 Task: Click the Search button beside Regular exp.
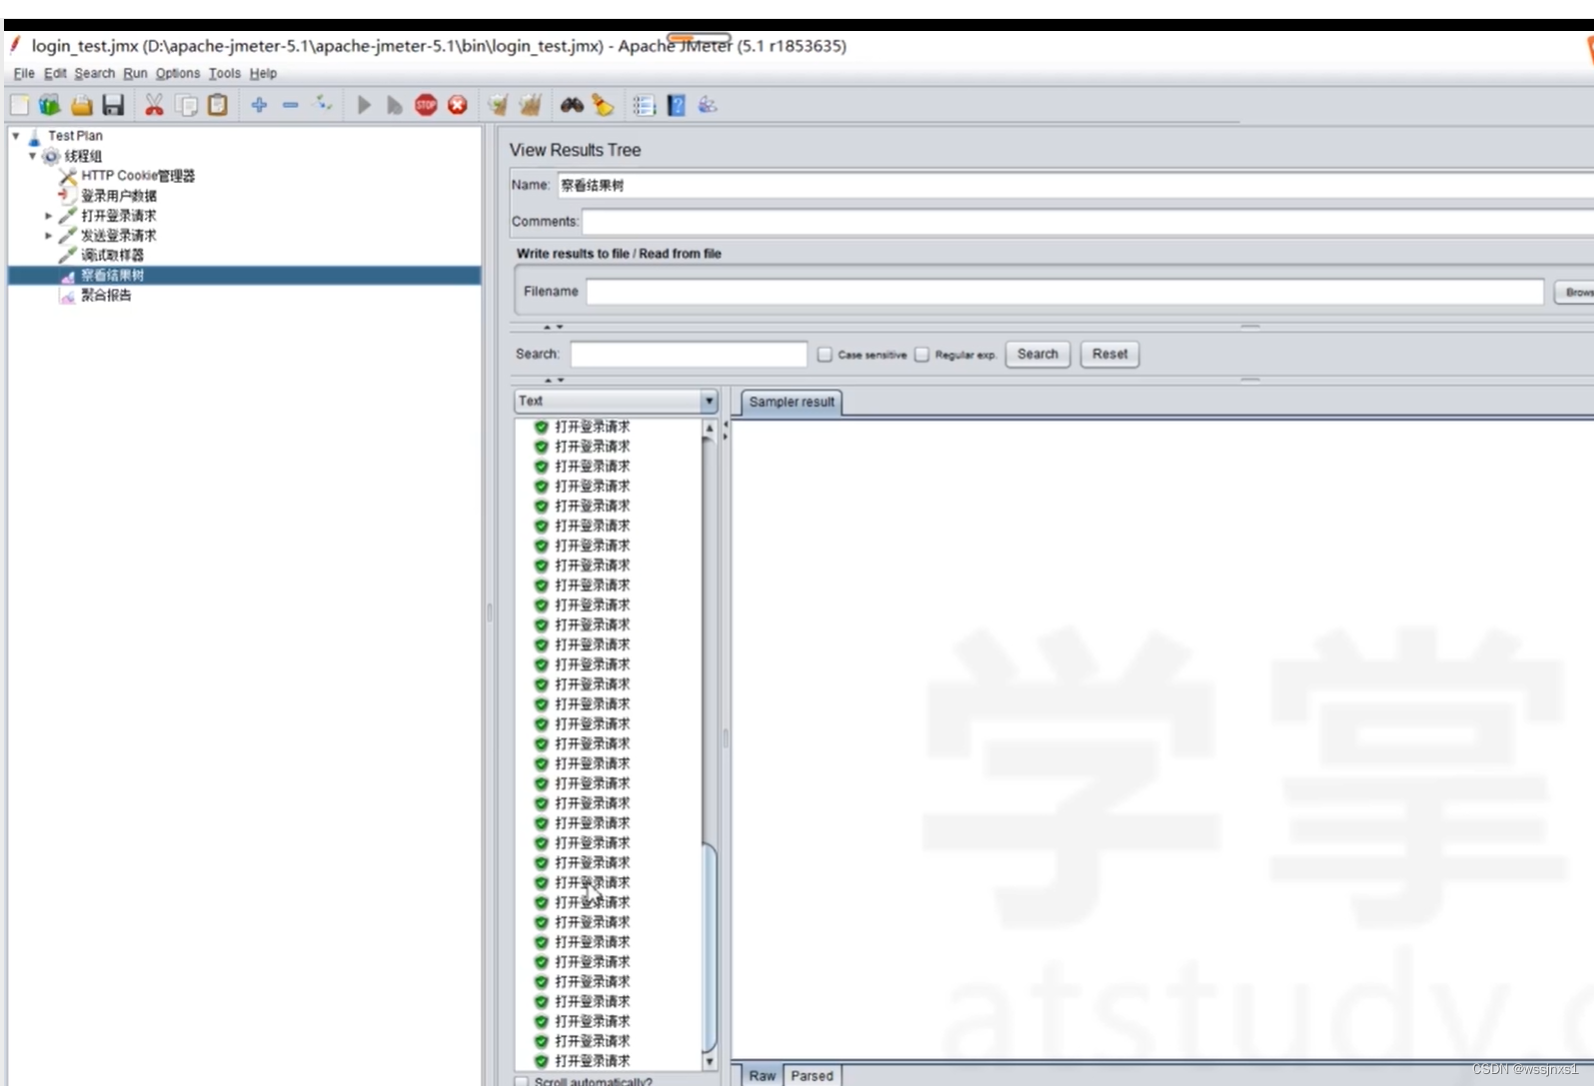click(x=1037, y=354)
